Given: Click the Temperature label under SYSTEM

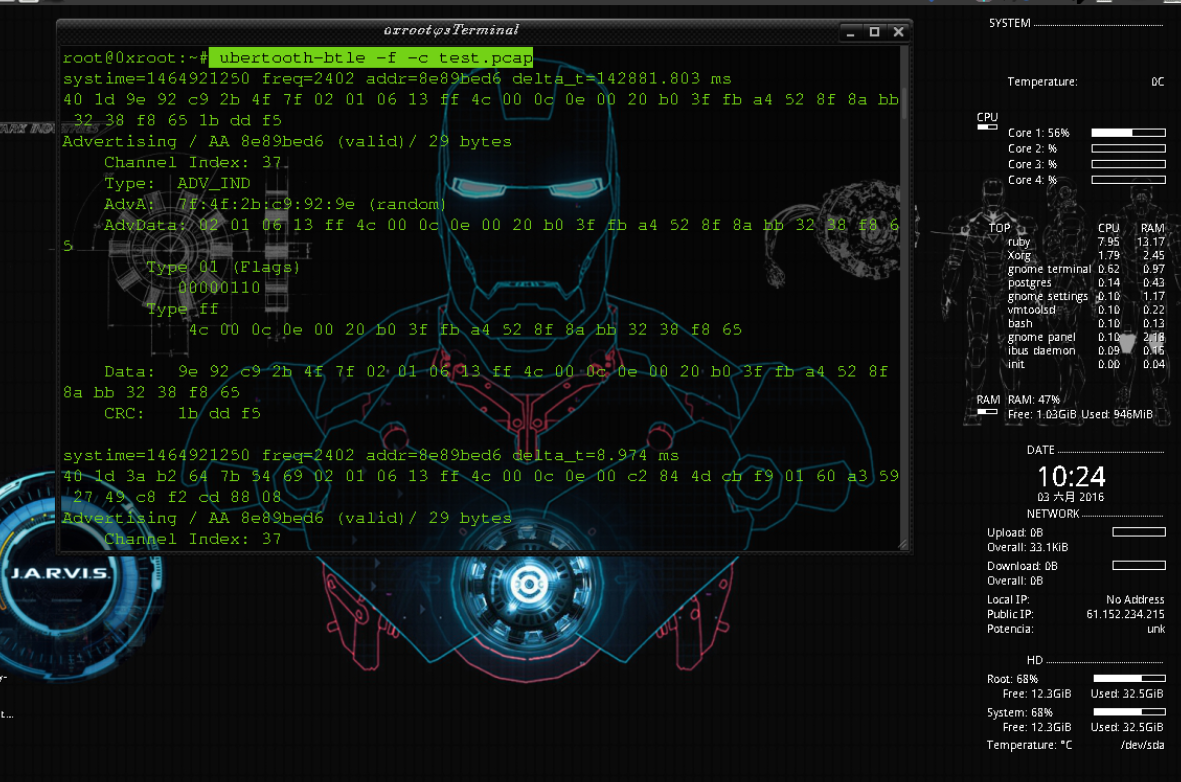Looking at the screenshot, I should pos(1042,81).
